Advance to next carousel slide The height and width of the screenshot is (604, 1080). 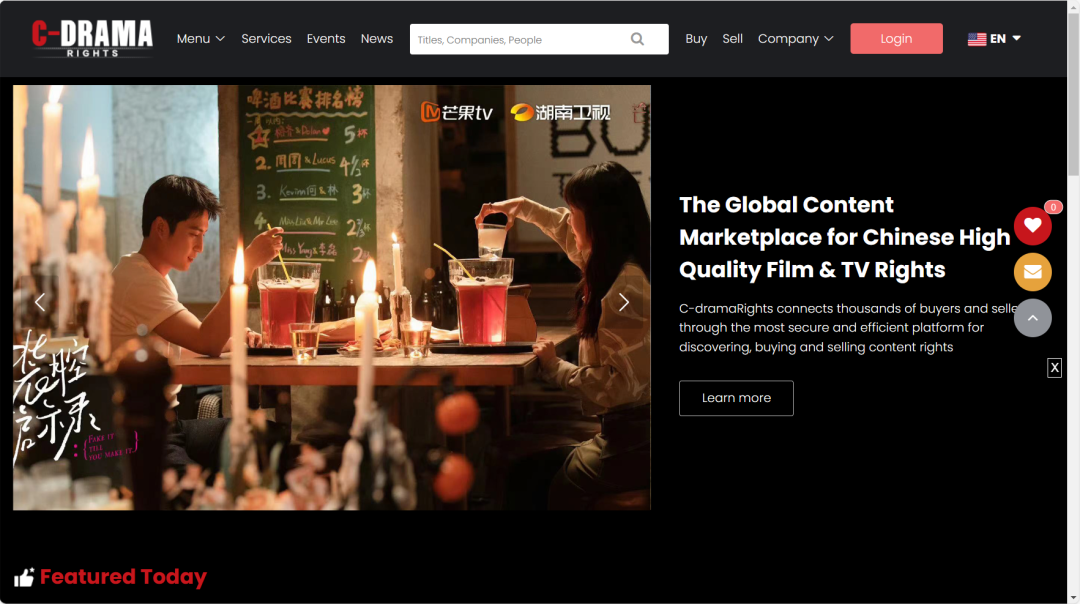pyautogui.click(x=624, y=302)
